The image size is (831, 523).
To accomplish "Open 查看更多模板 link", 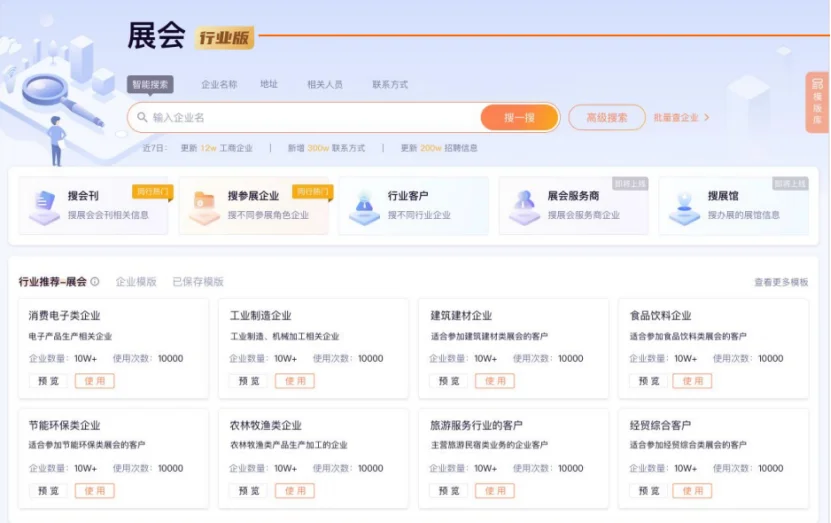I will pyautogui.click(x=781, y=282).
